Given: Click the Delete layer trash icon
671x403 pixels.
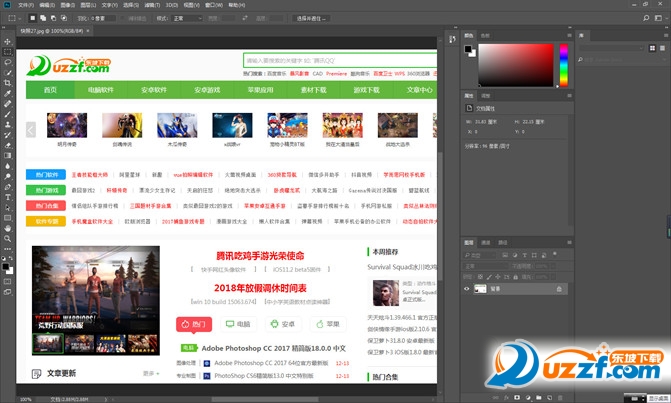Looking at the screenshot, I should tap(560, 397).
